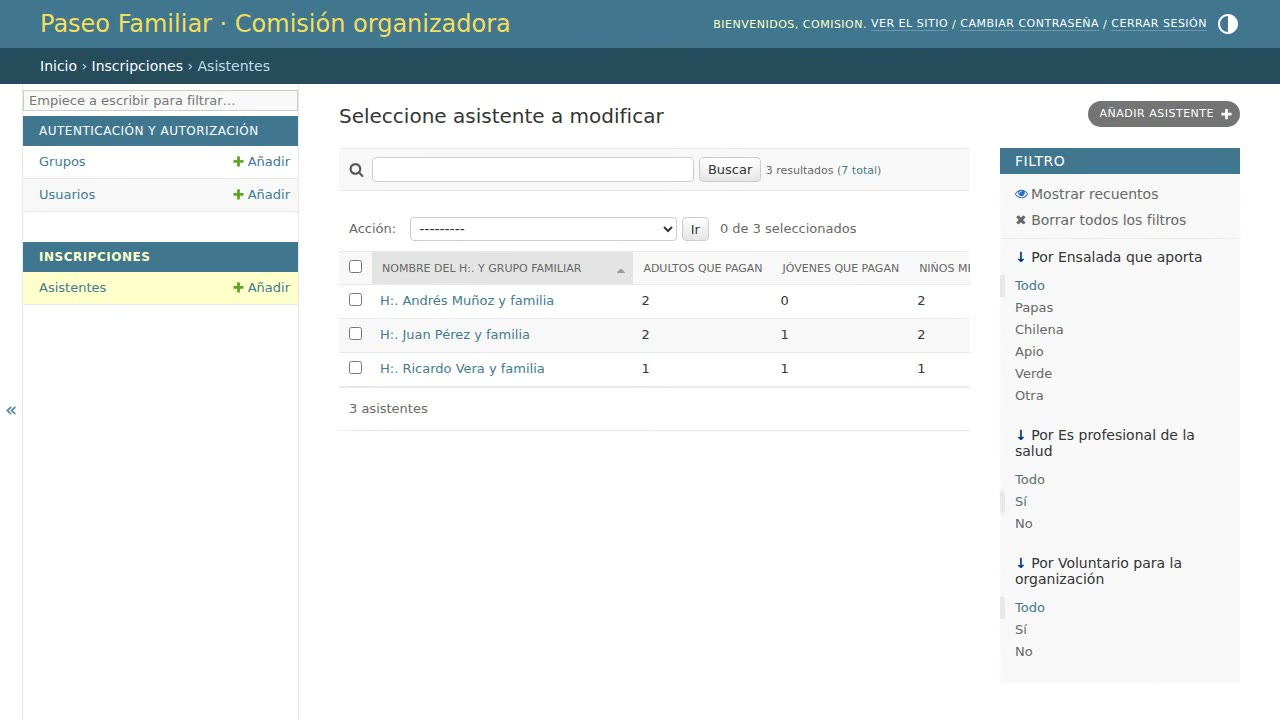1280x720 pixels.
Task: Click the search magnifier icon
Action: (356, 170)
